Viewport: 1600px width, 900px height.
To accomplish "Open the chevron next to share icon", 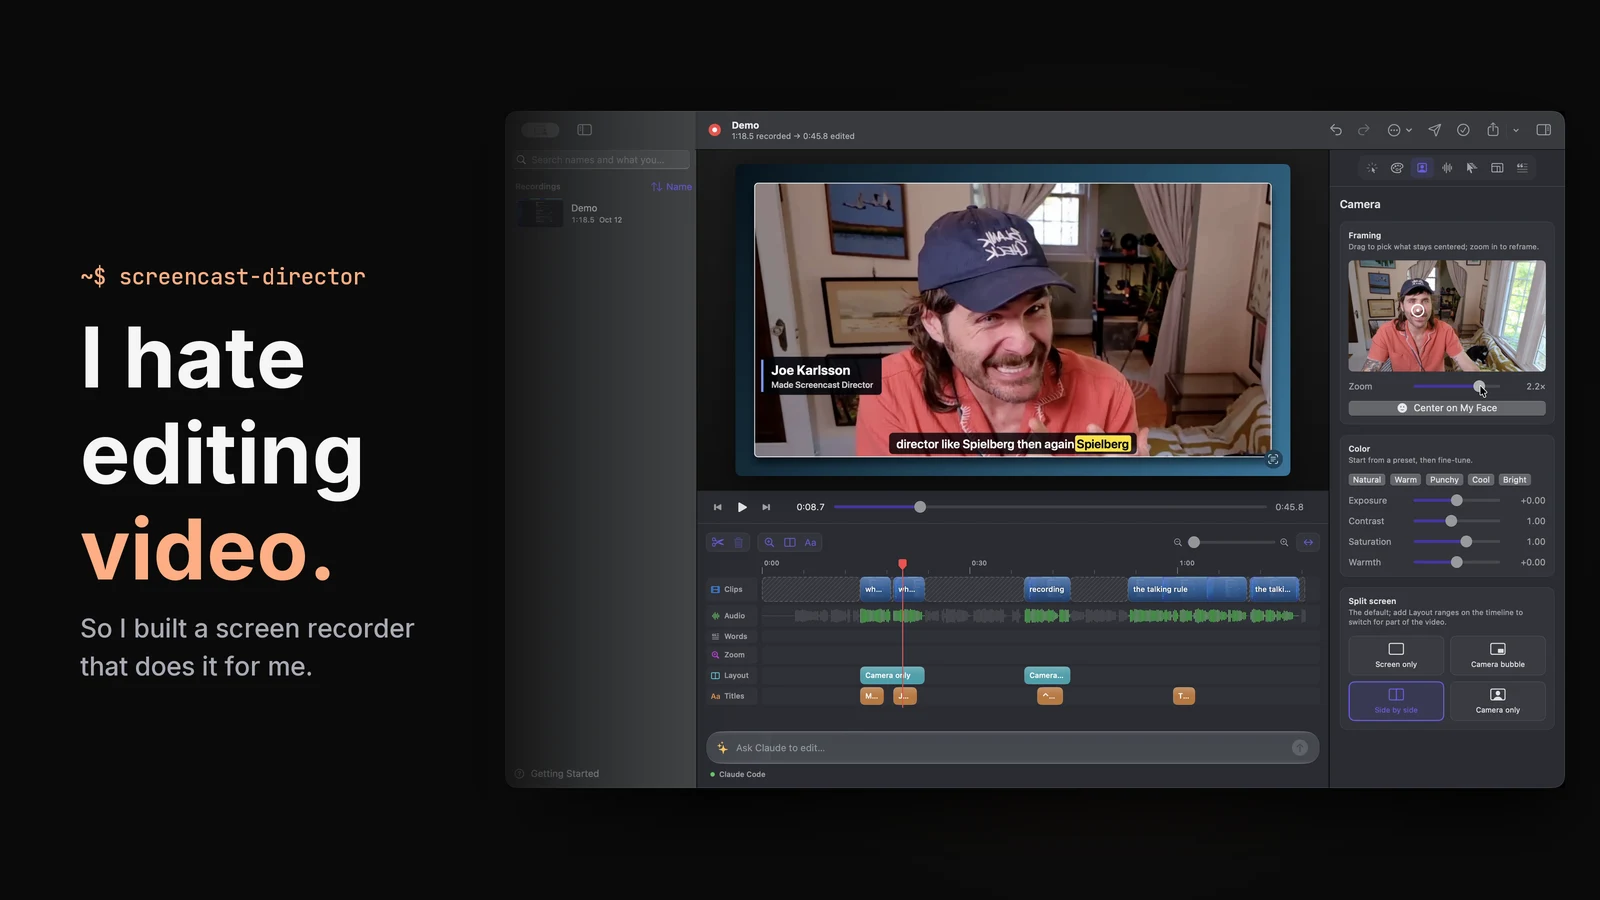I will point(1516,130).
